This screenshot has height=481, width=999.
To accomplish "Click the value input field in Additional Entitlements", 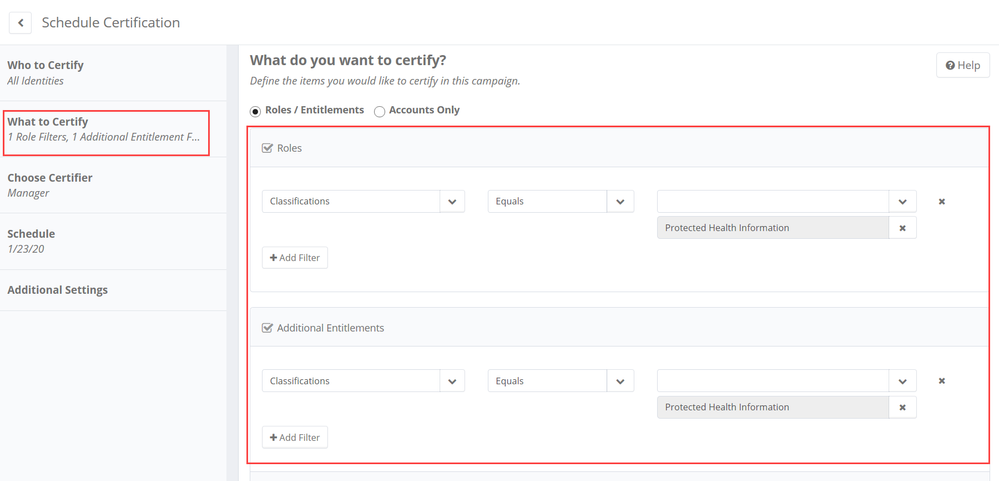I will click(772, 381).
